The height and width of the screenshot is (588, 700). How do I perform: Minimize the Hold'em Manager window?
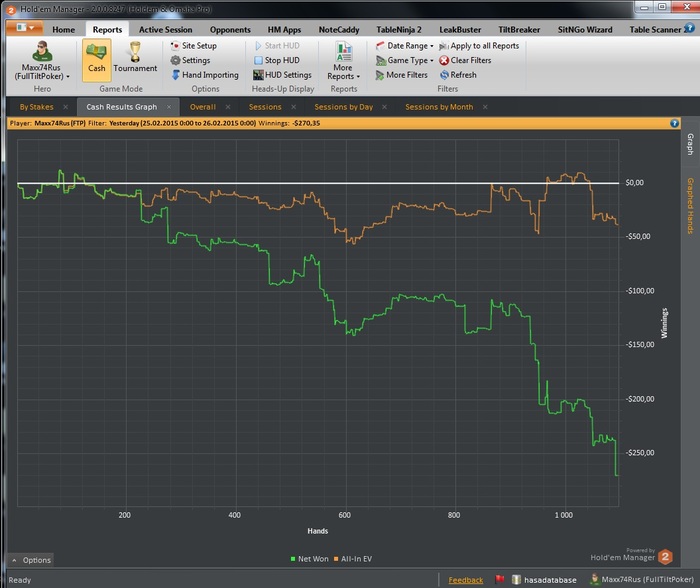point(644,7)
